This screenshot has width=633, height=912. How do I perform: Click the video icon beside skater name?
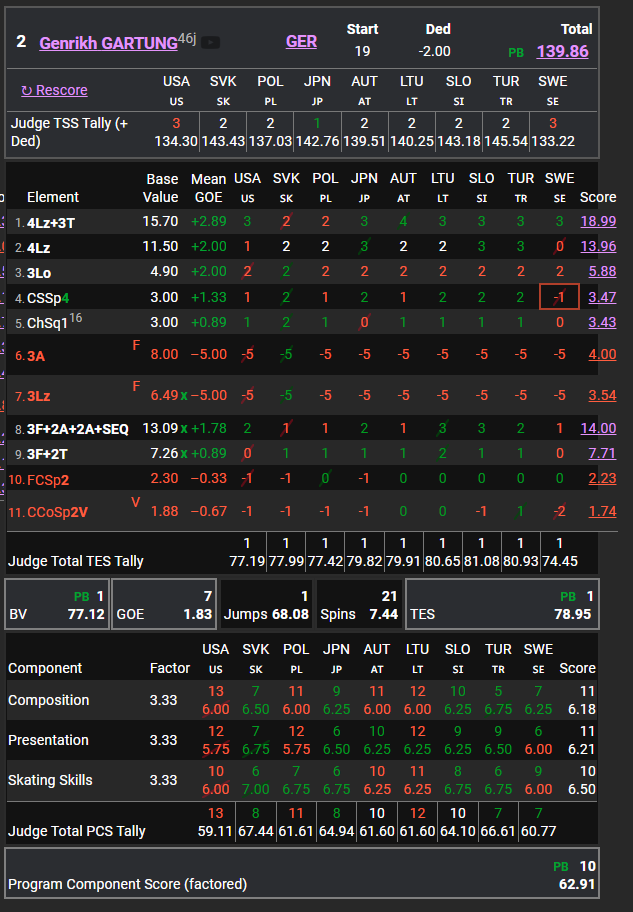pos(211,42)
